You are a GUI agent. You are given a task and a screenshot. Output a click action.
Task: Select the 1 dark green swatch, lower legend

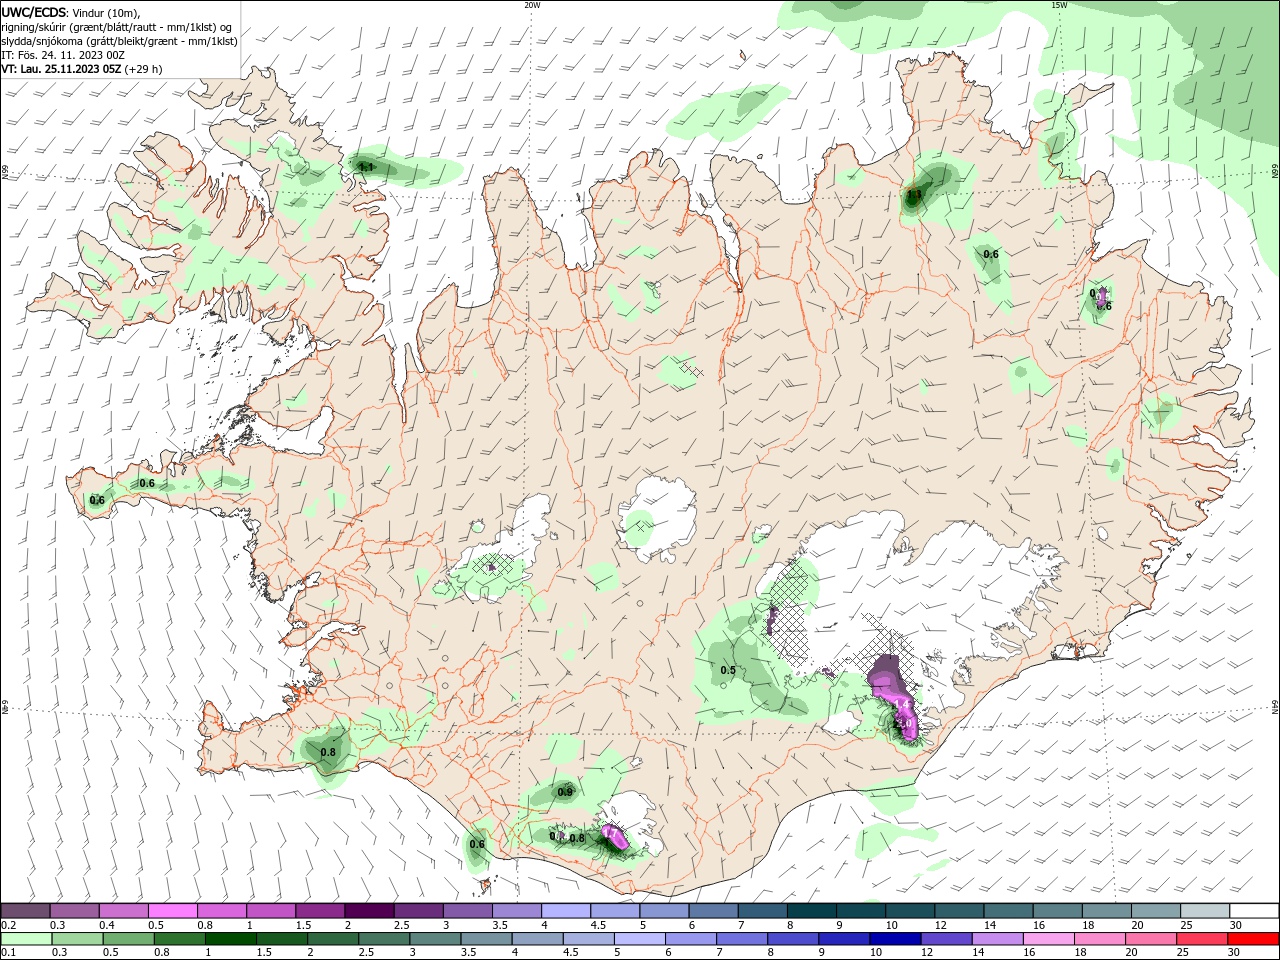pos(231,939)
